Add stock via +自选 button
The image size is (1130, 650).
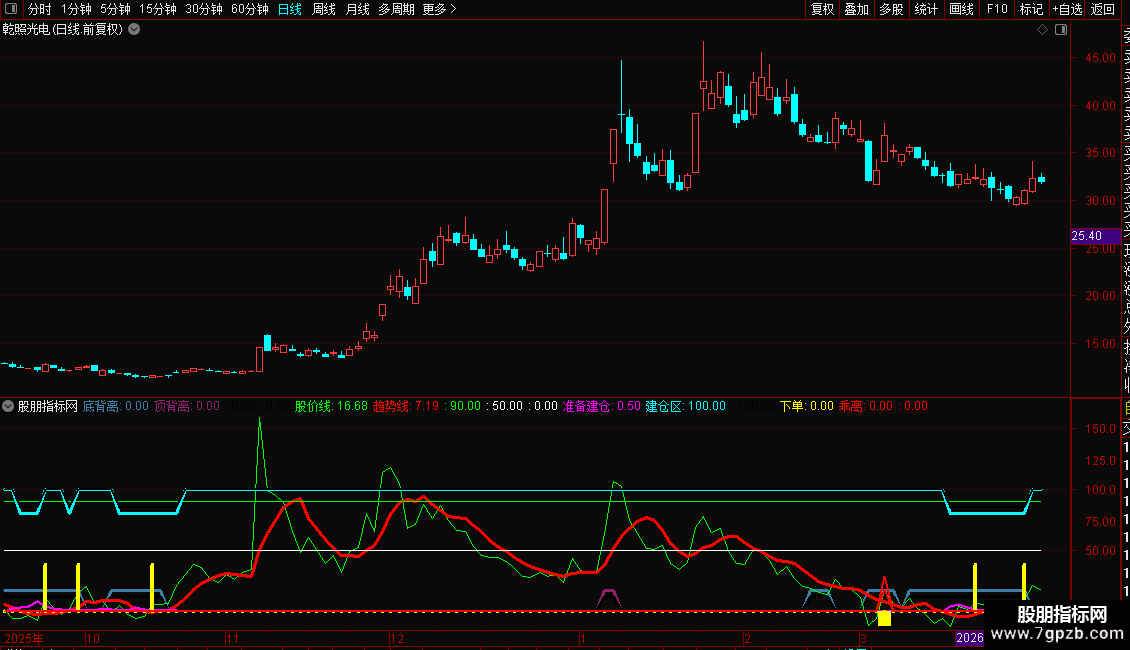coord(1067,9)
